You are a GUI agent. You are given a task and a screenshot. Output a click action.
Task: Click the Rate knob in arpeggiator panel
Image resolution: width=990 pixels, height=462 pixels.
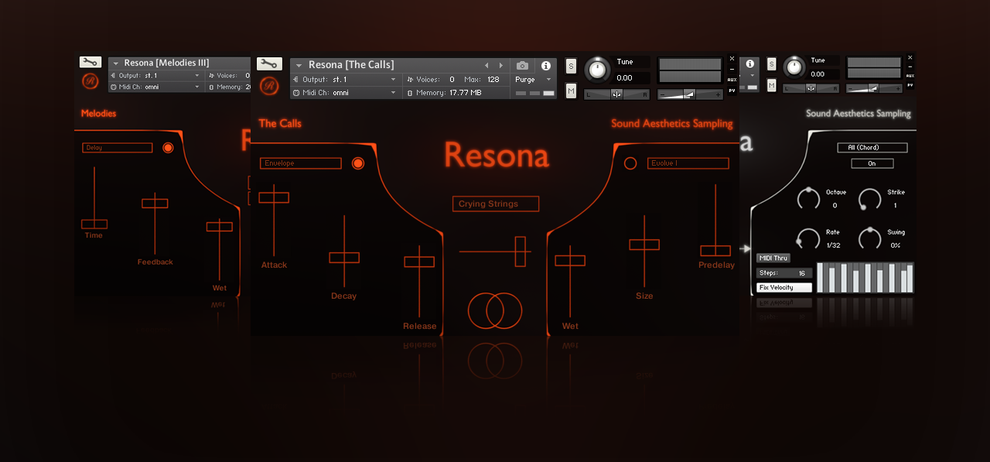(x=809, y=238)
